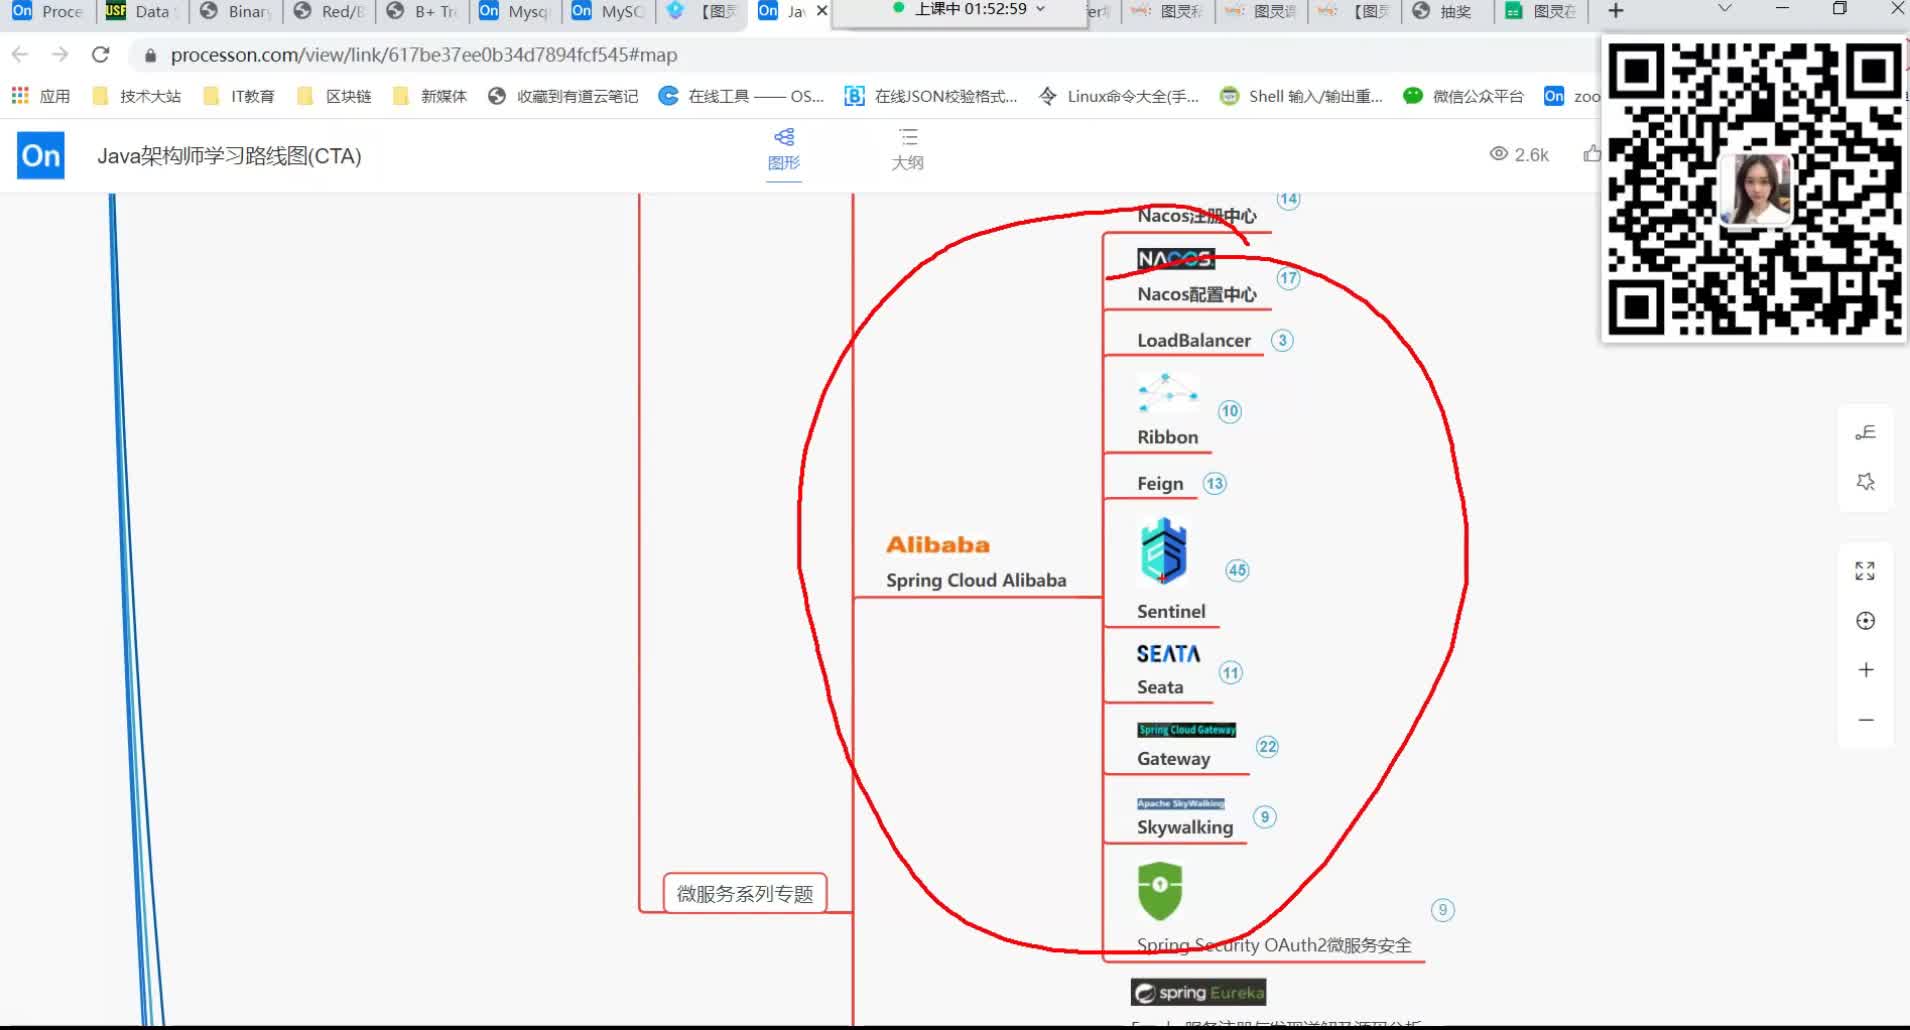This screenshot has width=1910, height=1030.
Task: Open 微信公众平台 bookmark
Action: [1464, 96]
